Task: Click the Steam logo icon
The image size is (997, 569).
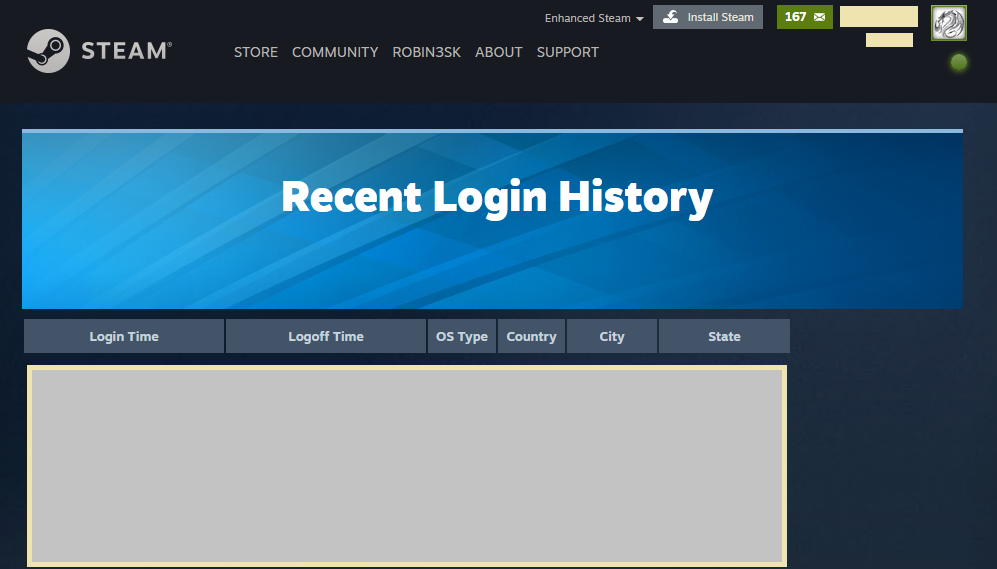Action: click(48, 51)
